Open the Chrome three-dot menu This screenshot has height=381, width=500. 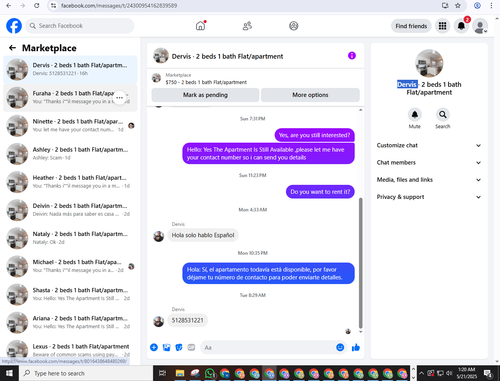pyautogui.click(x=491, y=5)
